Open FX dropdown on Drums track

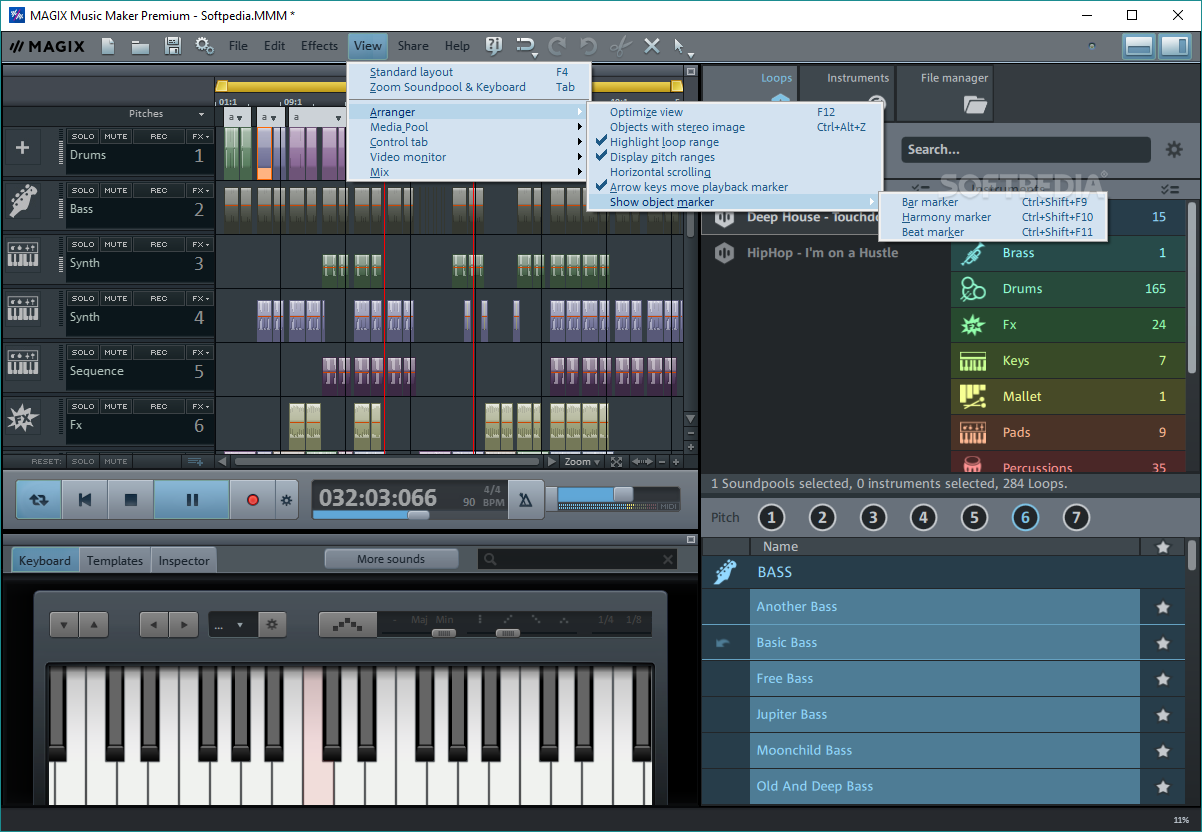(x=201, y=136)
